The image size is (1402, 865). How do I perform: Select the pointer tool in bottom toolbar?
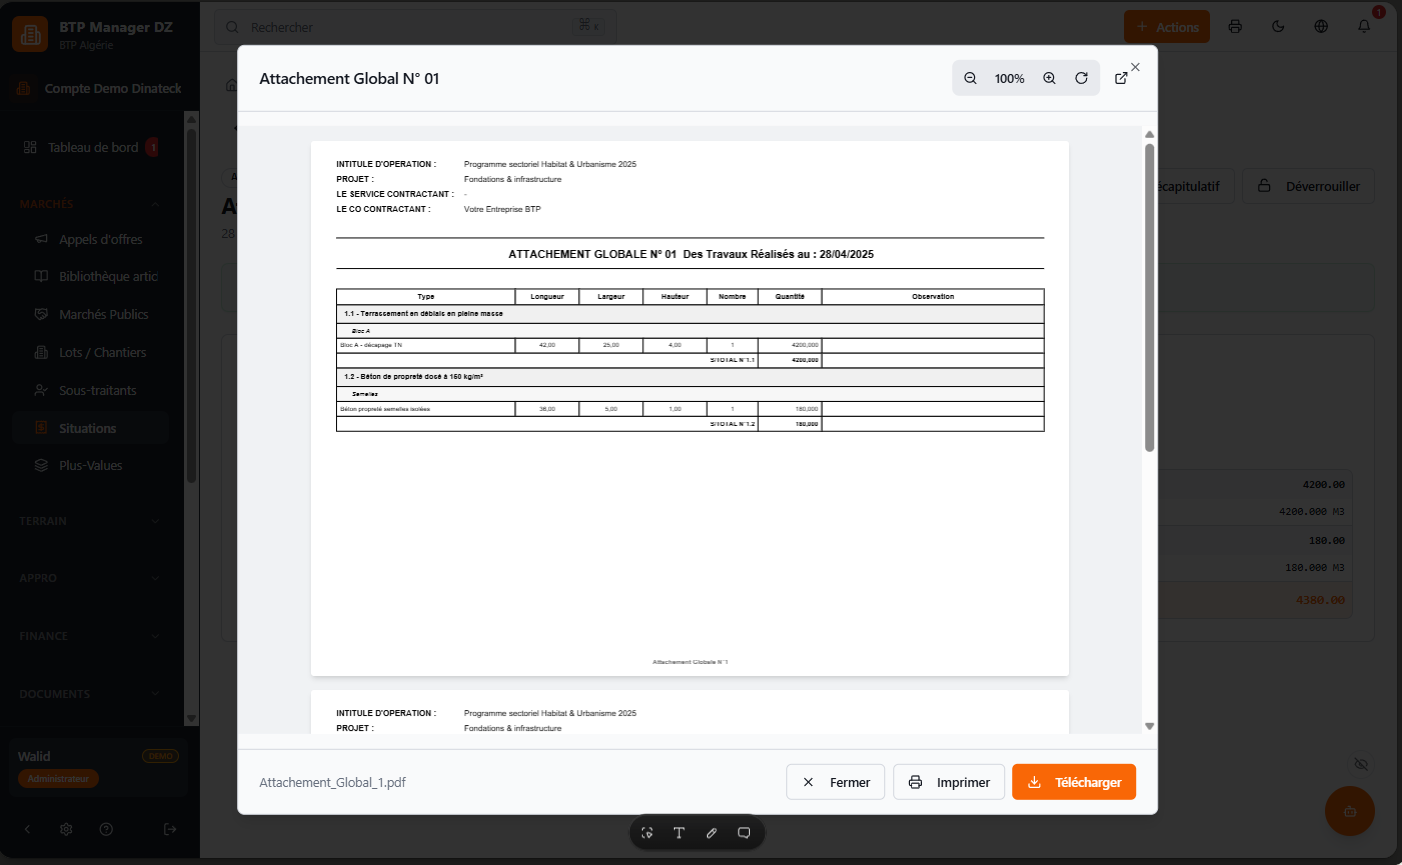click(x=647, y=833)
